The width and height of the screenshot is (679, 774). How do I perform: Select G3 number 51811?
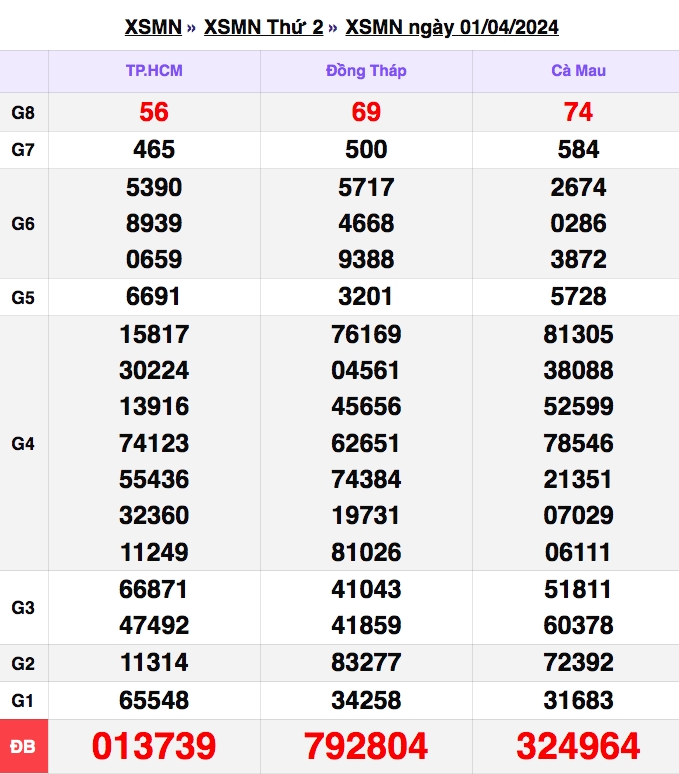pyautogui.click(x=577, y=589)
